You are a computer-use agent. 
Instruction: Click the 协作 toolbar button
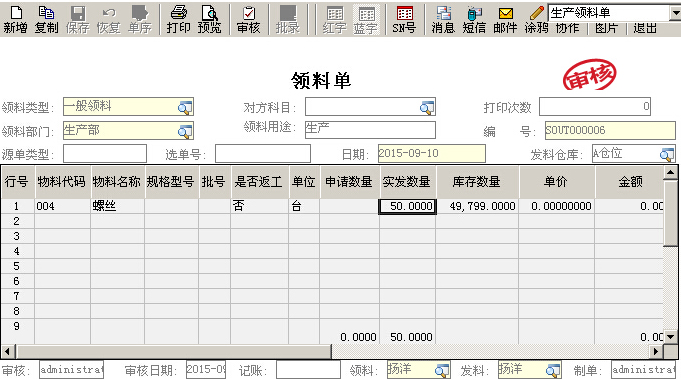(568, 28)
